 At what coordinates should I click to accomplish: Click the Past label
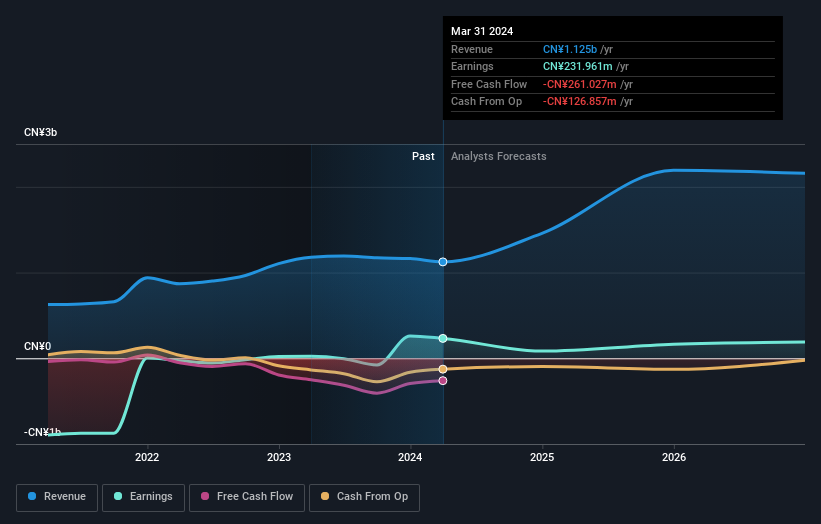click(423, 157)
